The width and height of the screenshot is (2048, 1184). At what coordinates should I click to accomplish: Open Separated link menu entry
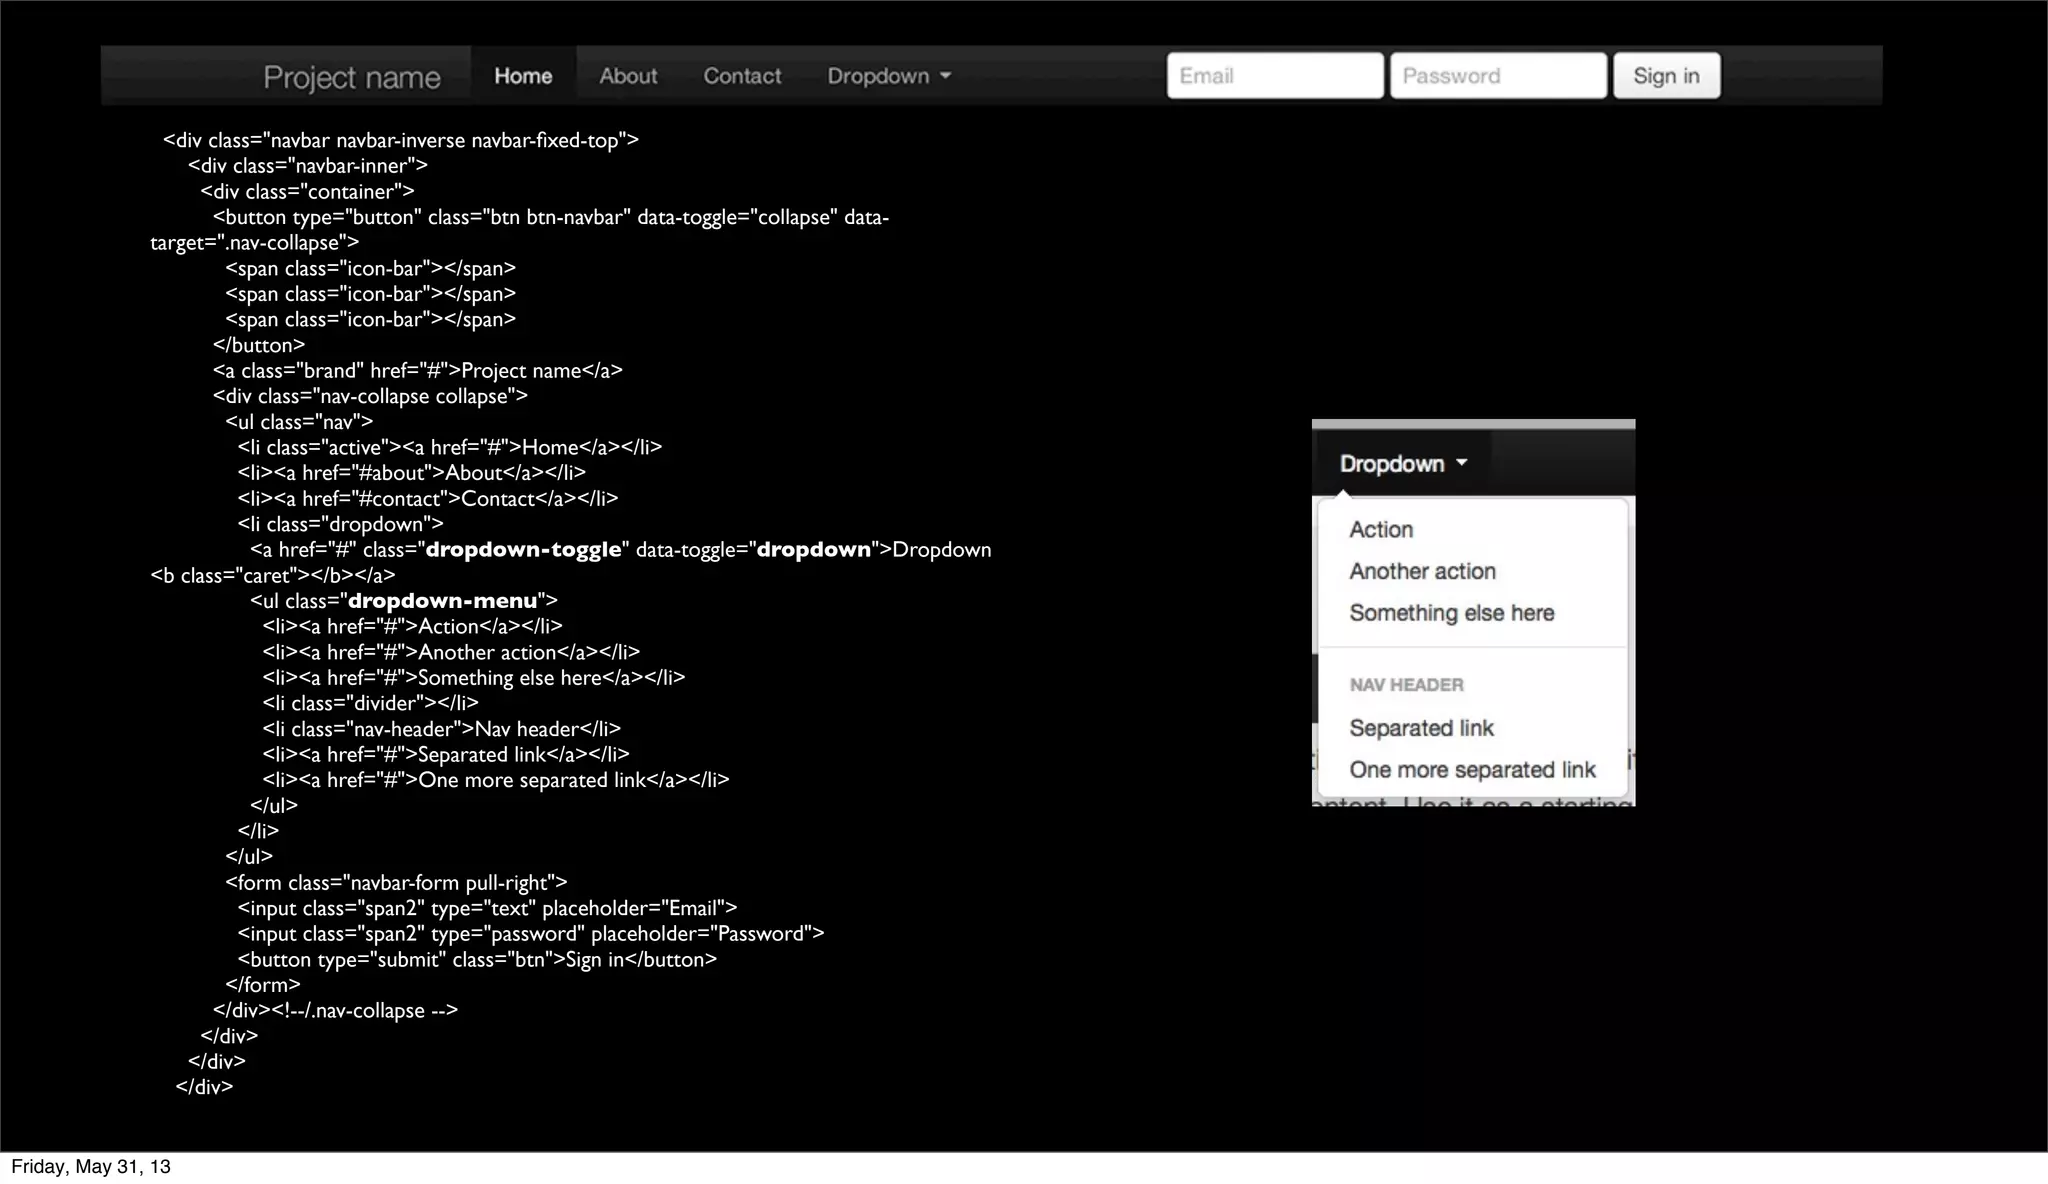tap(1421, 728)
